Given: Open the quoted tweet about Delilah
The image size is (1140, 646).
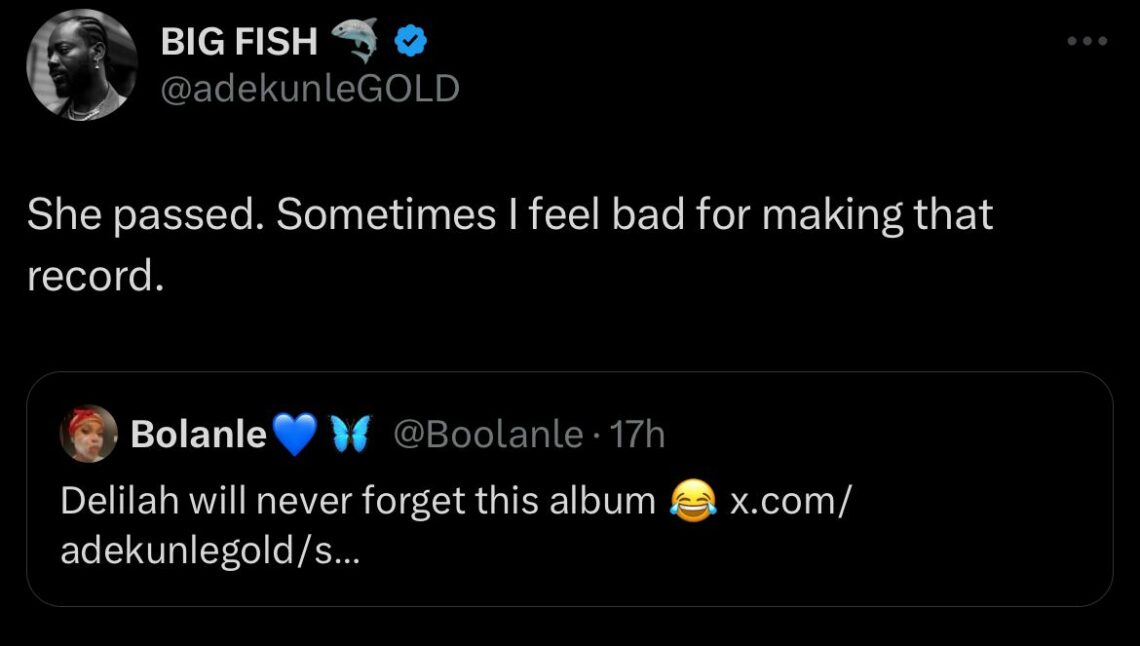Looking at the screenshot, I should click(x=570, y=489).
